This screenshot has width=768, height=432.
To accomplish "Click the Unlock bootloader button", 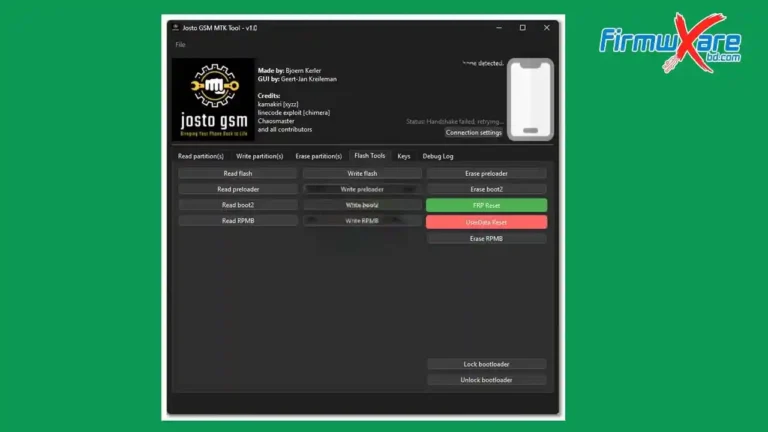I will click(486, 380).
